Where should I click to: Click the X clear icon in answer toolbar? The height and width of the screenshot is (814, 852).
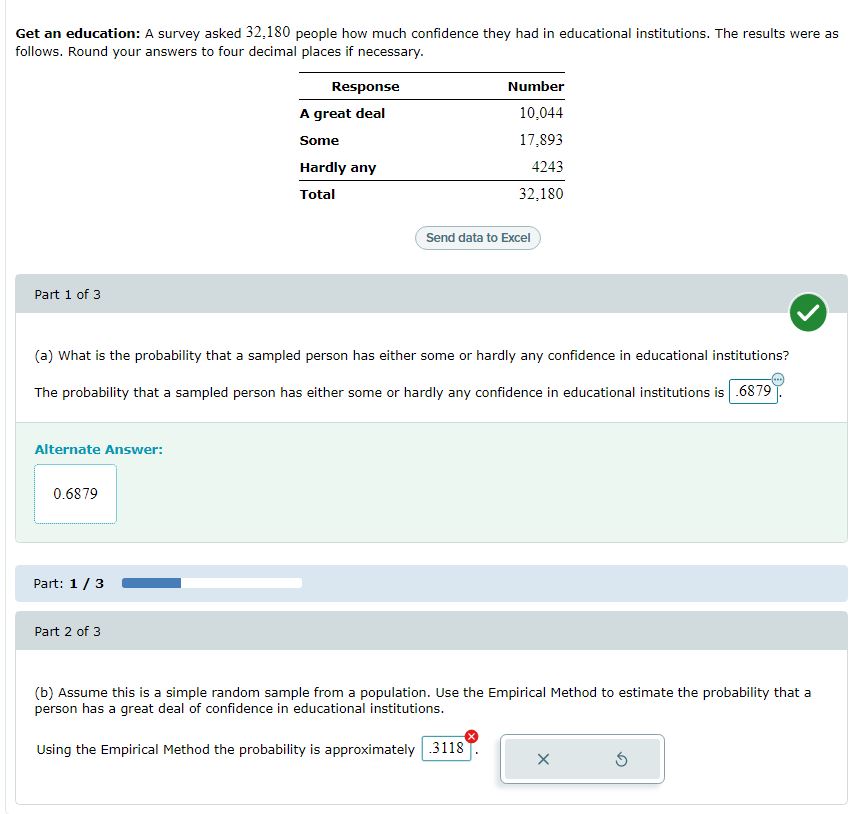(x=543, y=759)
